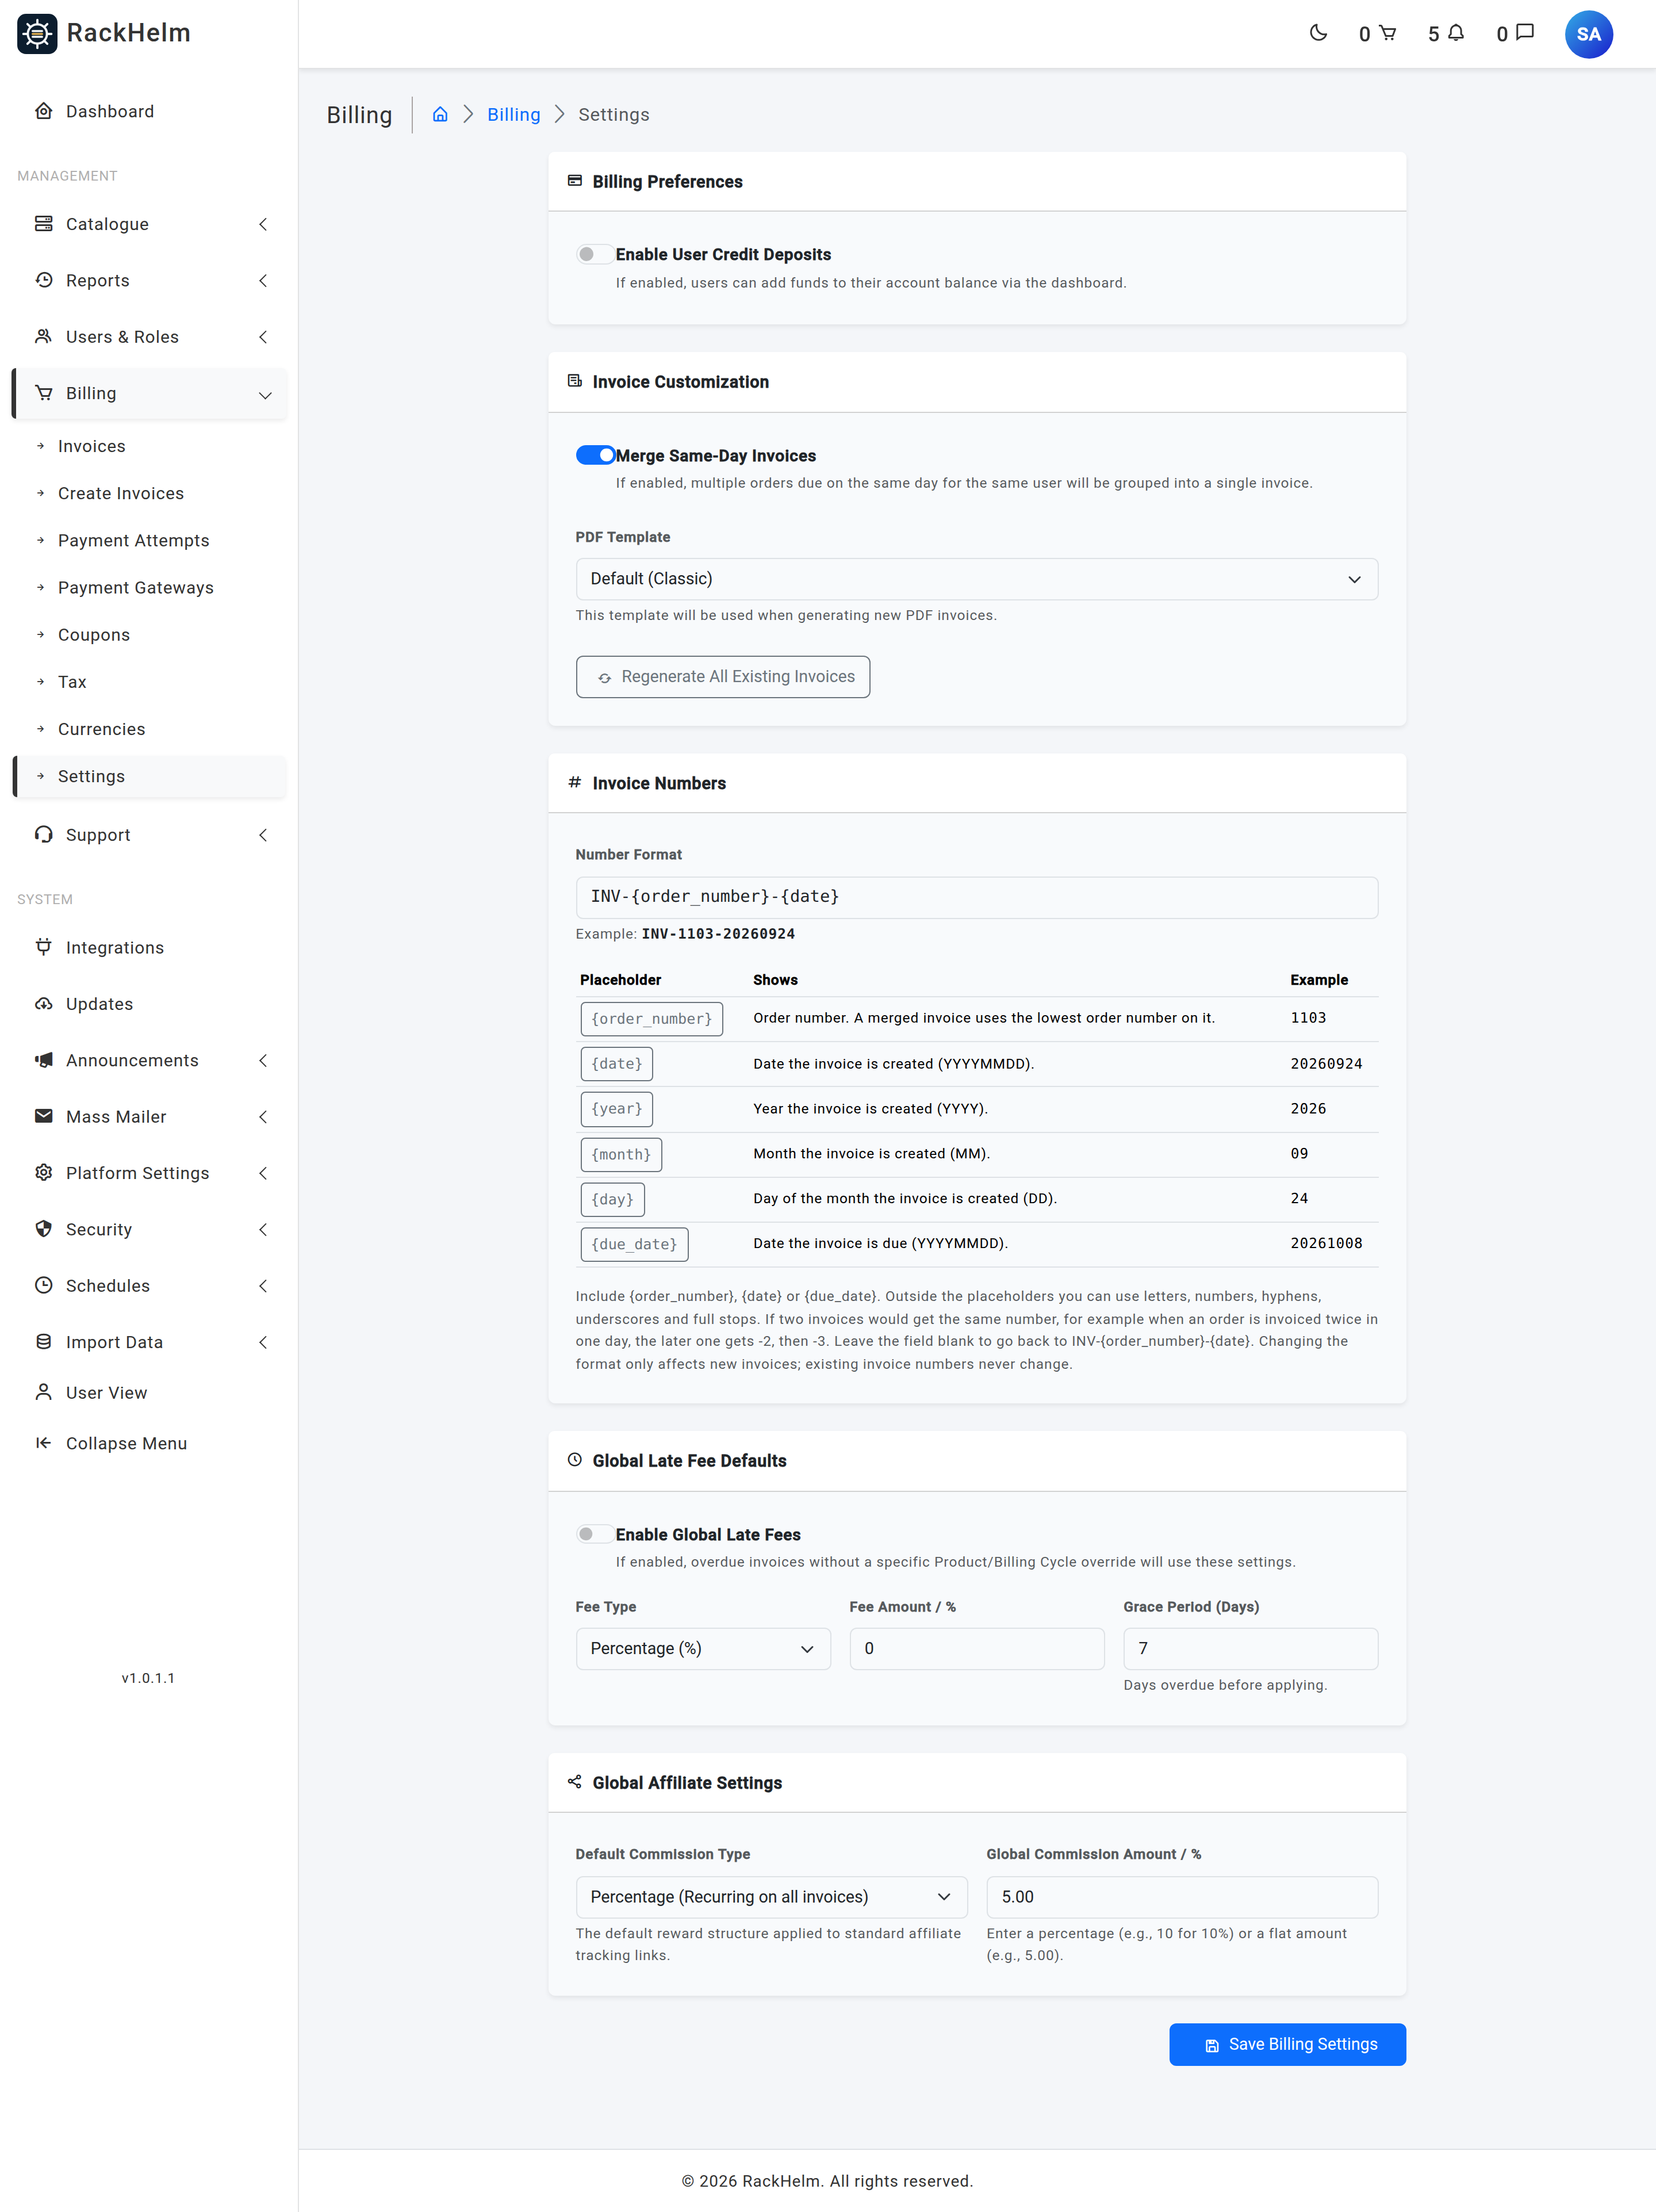1656x2212 pixels.
Task: Open the Fee Type dropdown
Action: pos(703,1648)
